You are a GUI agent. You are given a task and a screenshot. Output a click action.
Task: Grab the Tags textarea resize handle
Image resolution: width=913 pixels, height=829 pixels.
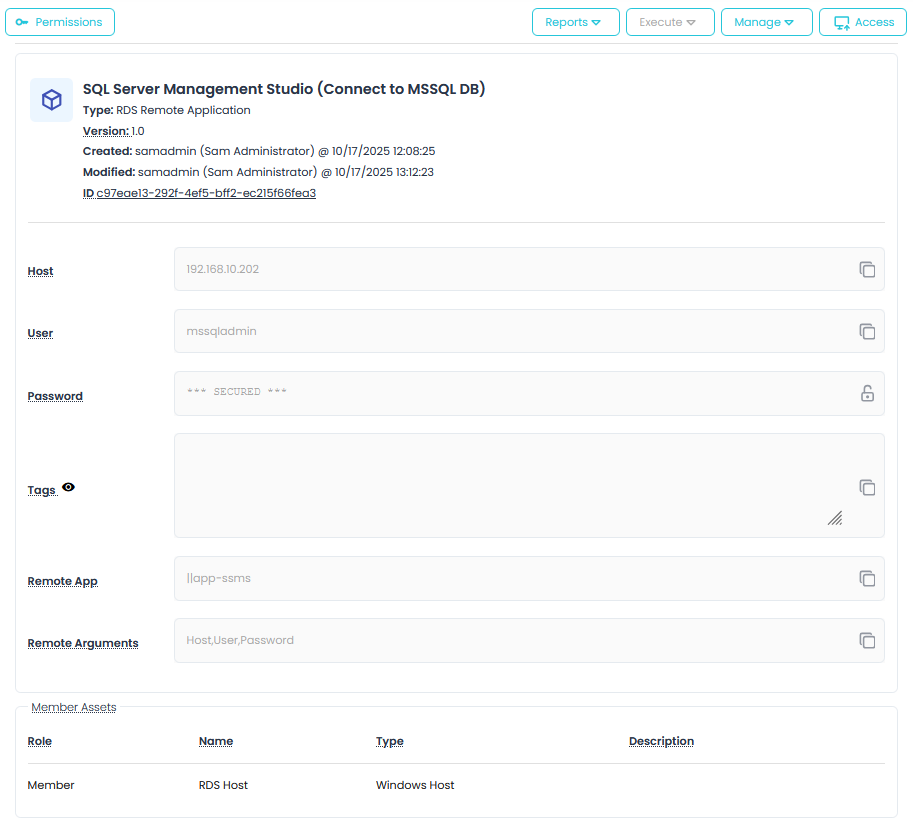click(x=834, y=517)
